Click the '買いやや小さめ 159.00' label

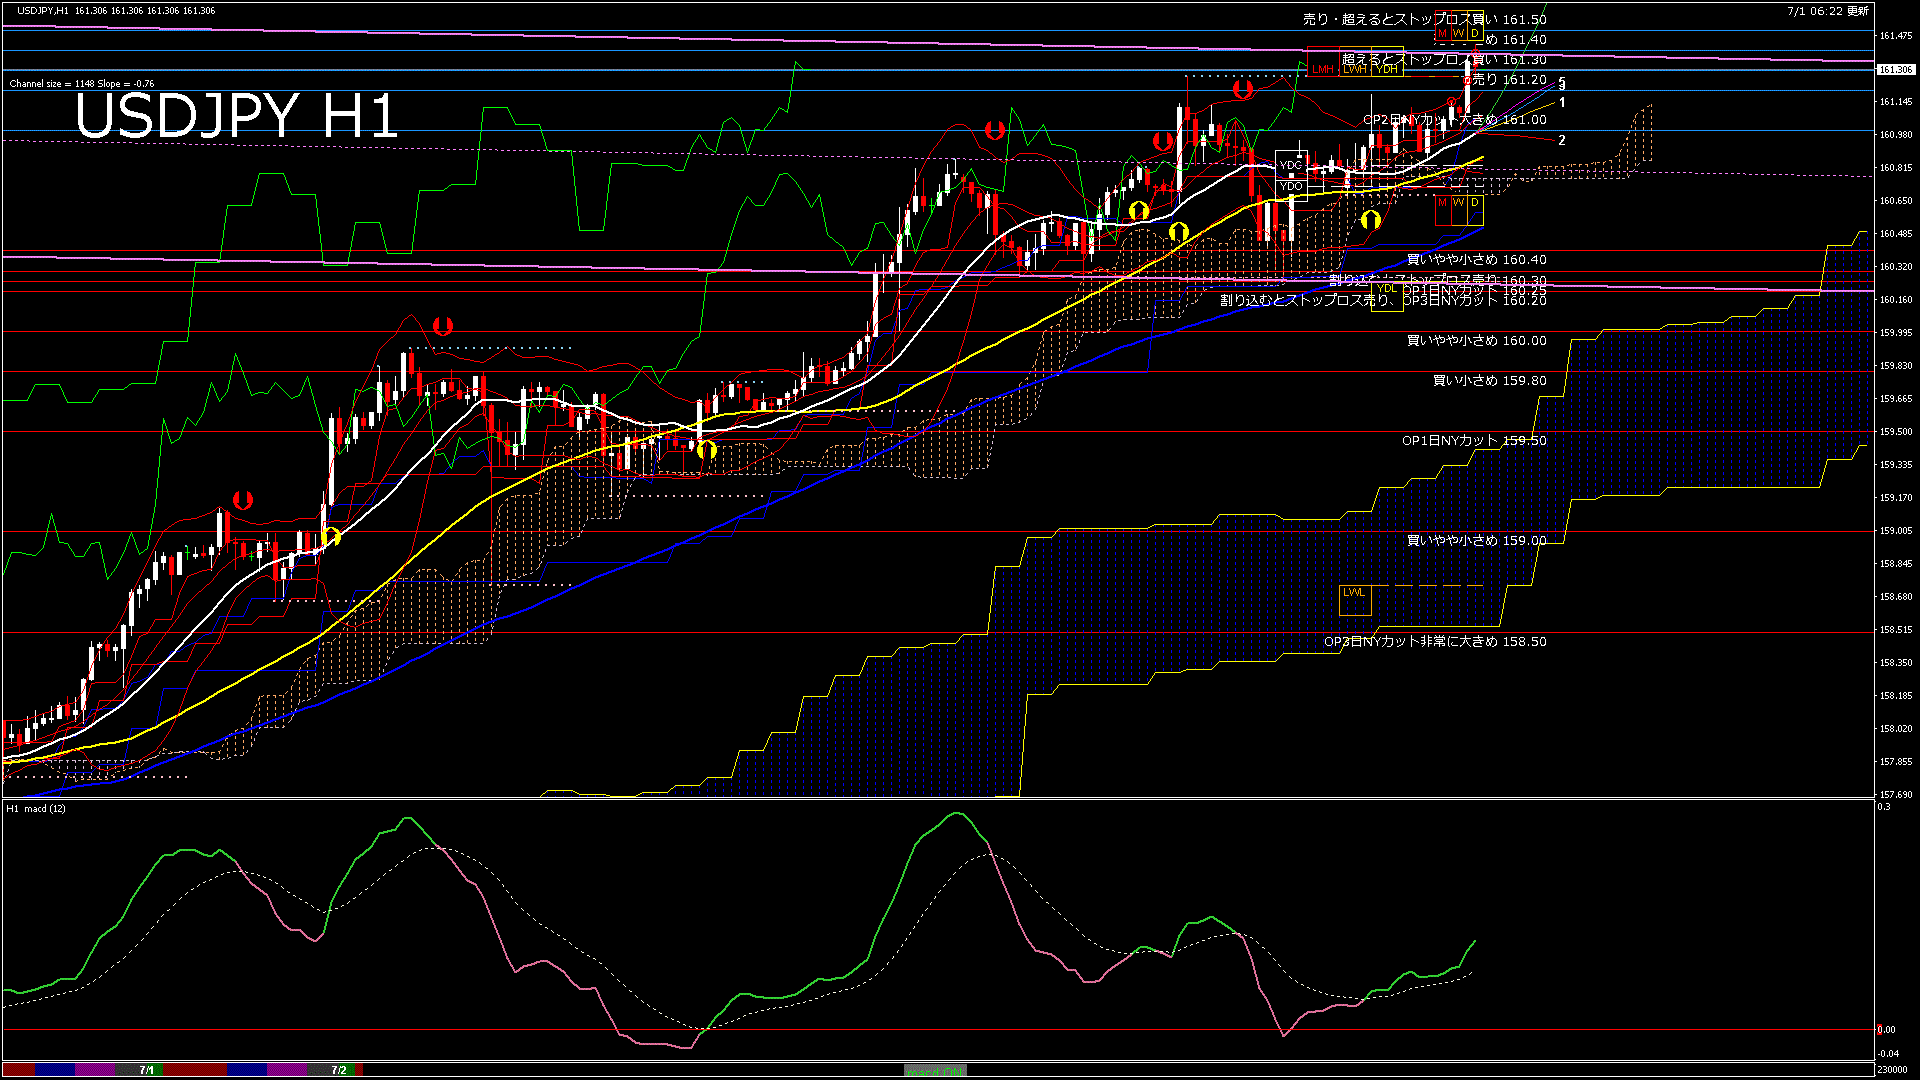tap(1477, 541)
